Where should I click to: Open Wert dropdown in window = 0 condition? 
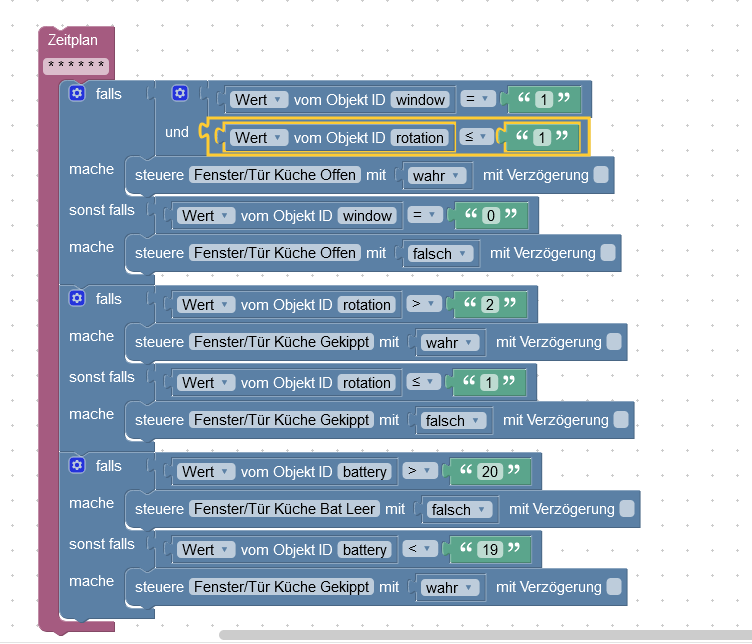(x=206, y=215)
